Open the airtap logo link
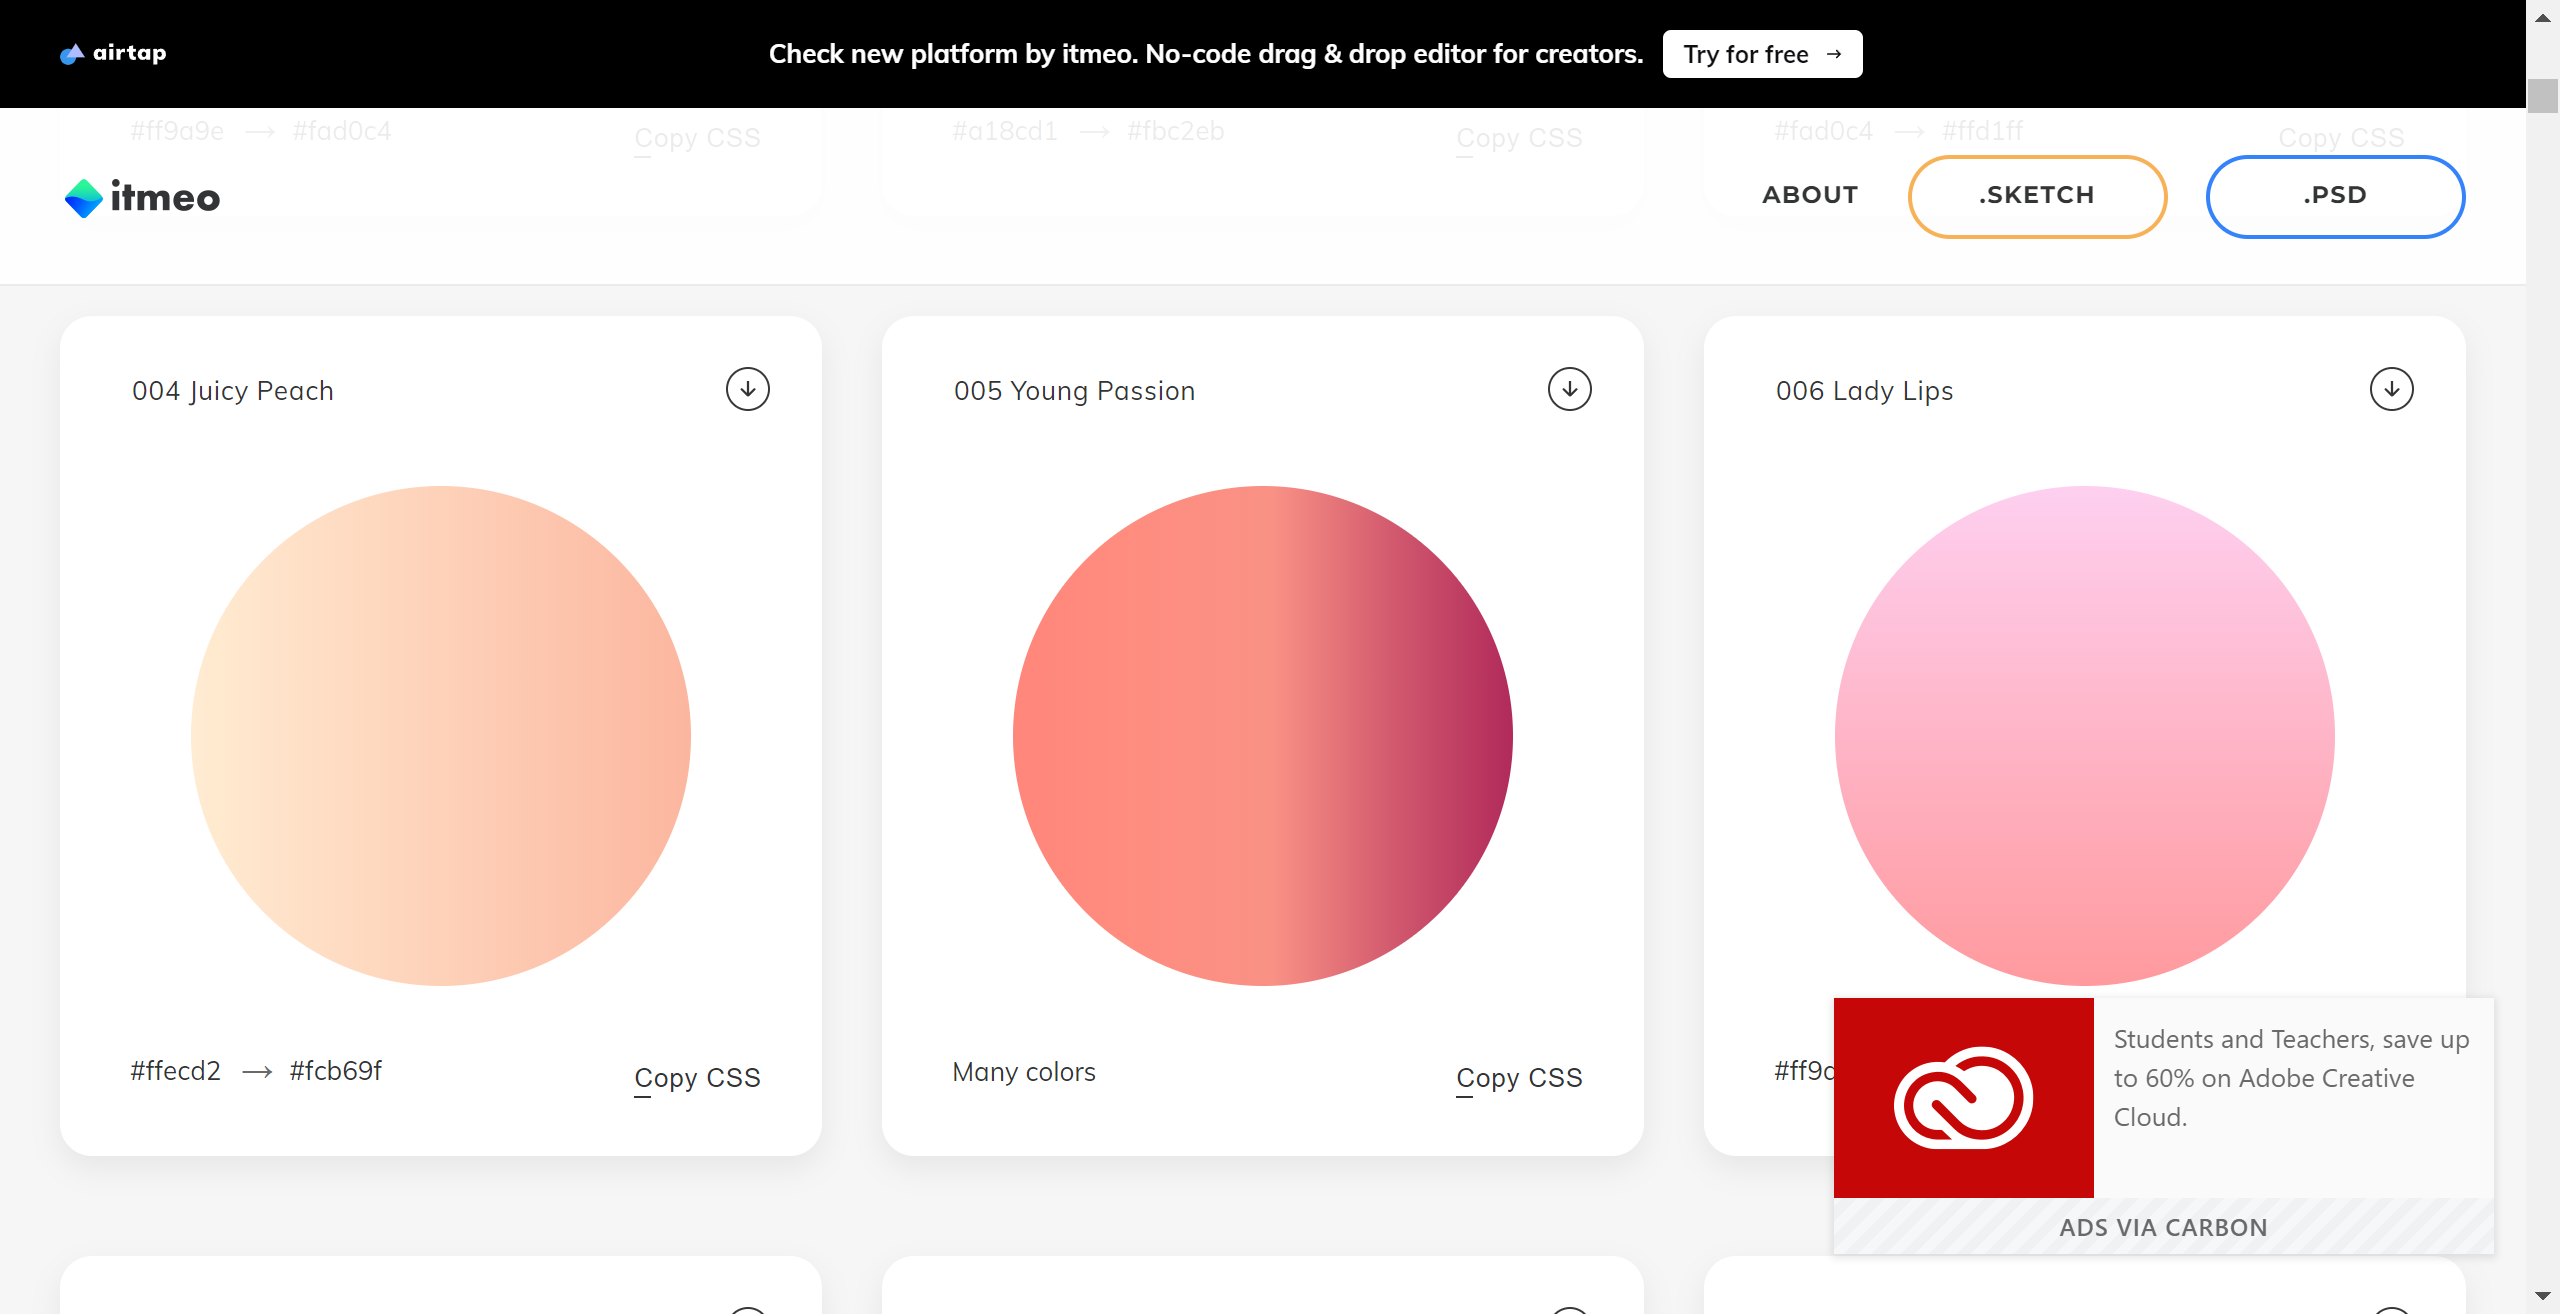This screenshot has width=2560, height=1314. click(x=113, y=53)
